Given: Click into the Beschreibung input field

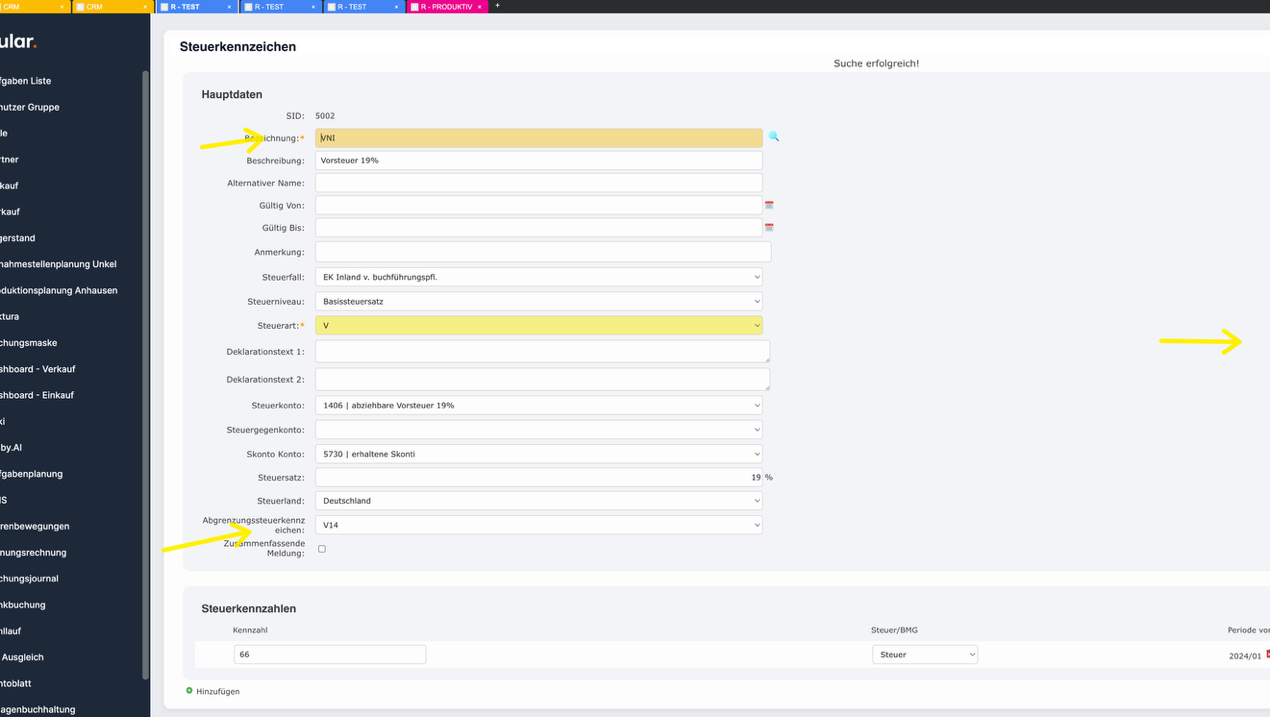Looking at the screenshot, I should tap(538, 160).
